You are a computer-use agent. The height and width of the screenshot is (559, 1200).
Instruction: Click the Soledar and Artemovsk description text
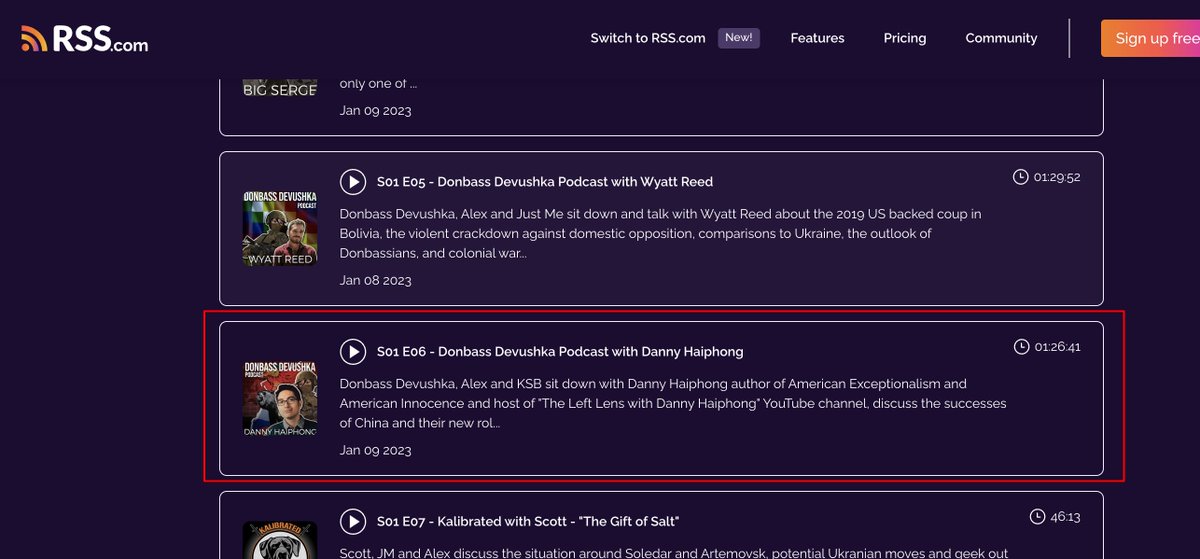[x=674, y=553]
